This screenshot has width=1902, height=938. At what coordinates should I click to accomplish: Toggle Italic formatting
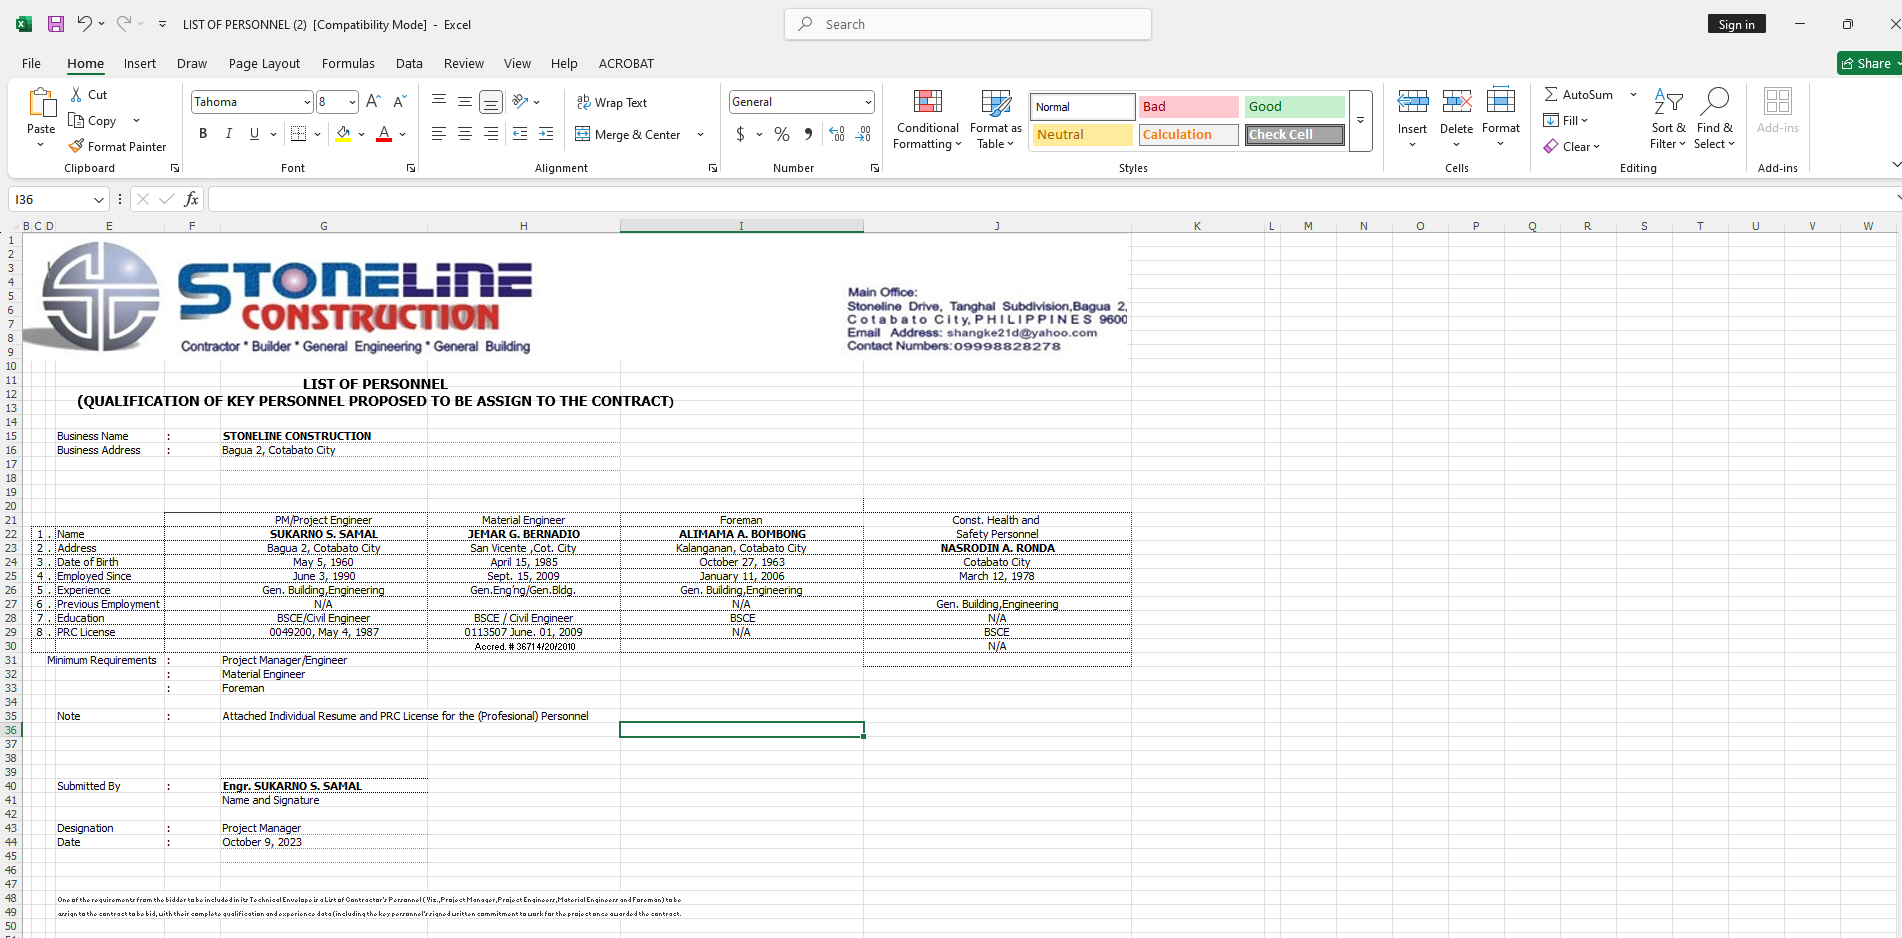point(229,134)
